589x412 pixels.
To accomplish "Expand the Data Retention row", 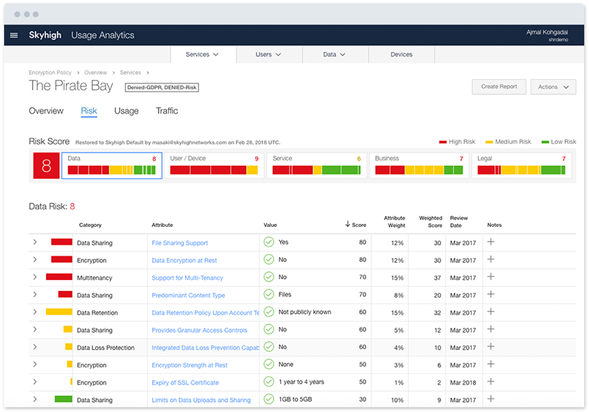I will coord(35,312).
